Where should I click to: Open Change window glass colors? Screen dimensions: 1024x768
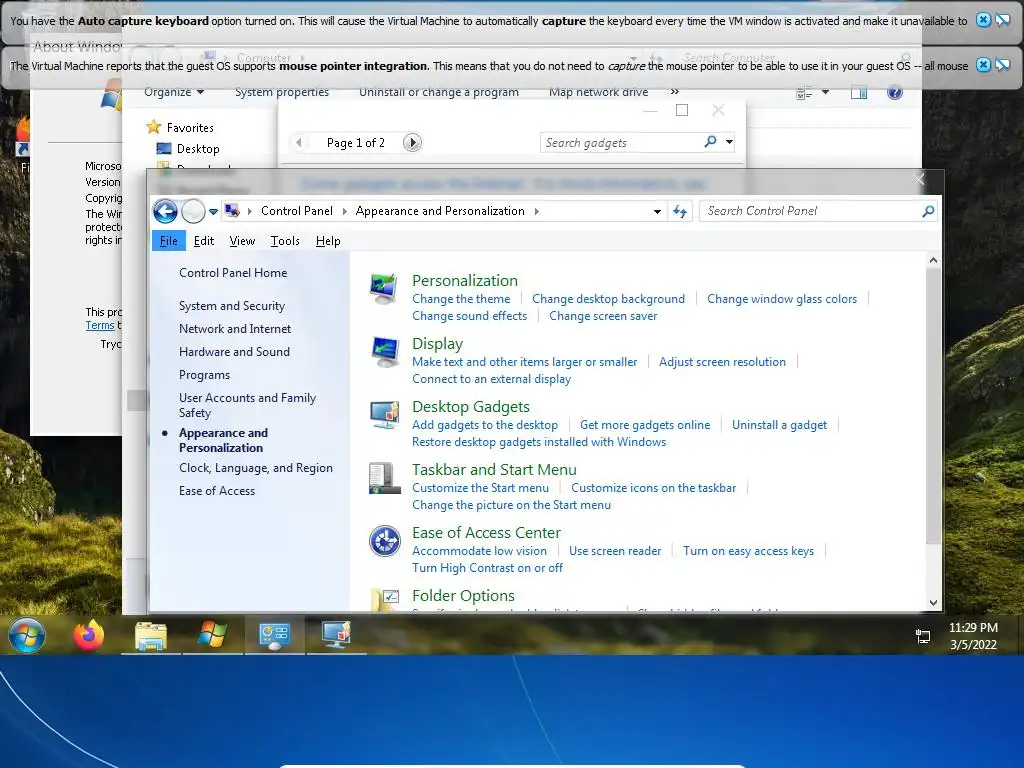pos(782,299)
